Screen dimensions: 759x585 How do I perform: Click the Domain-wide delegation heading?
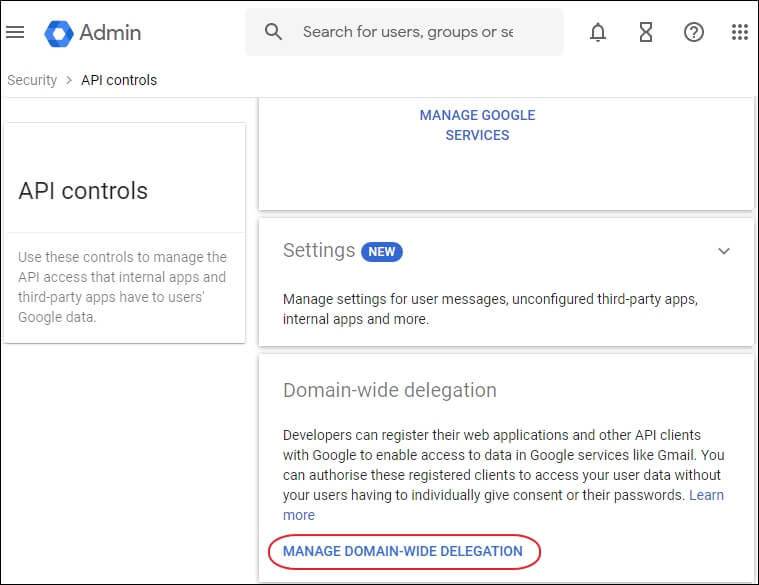click(390, 390)
